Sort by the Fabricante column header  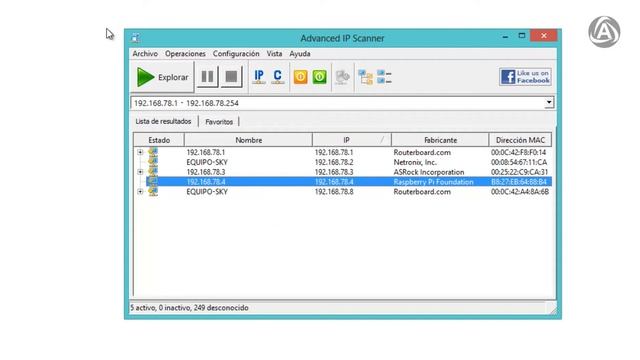[x=440, y=140]
